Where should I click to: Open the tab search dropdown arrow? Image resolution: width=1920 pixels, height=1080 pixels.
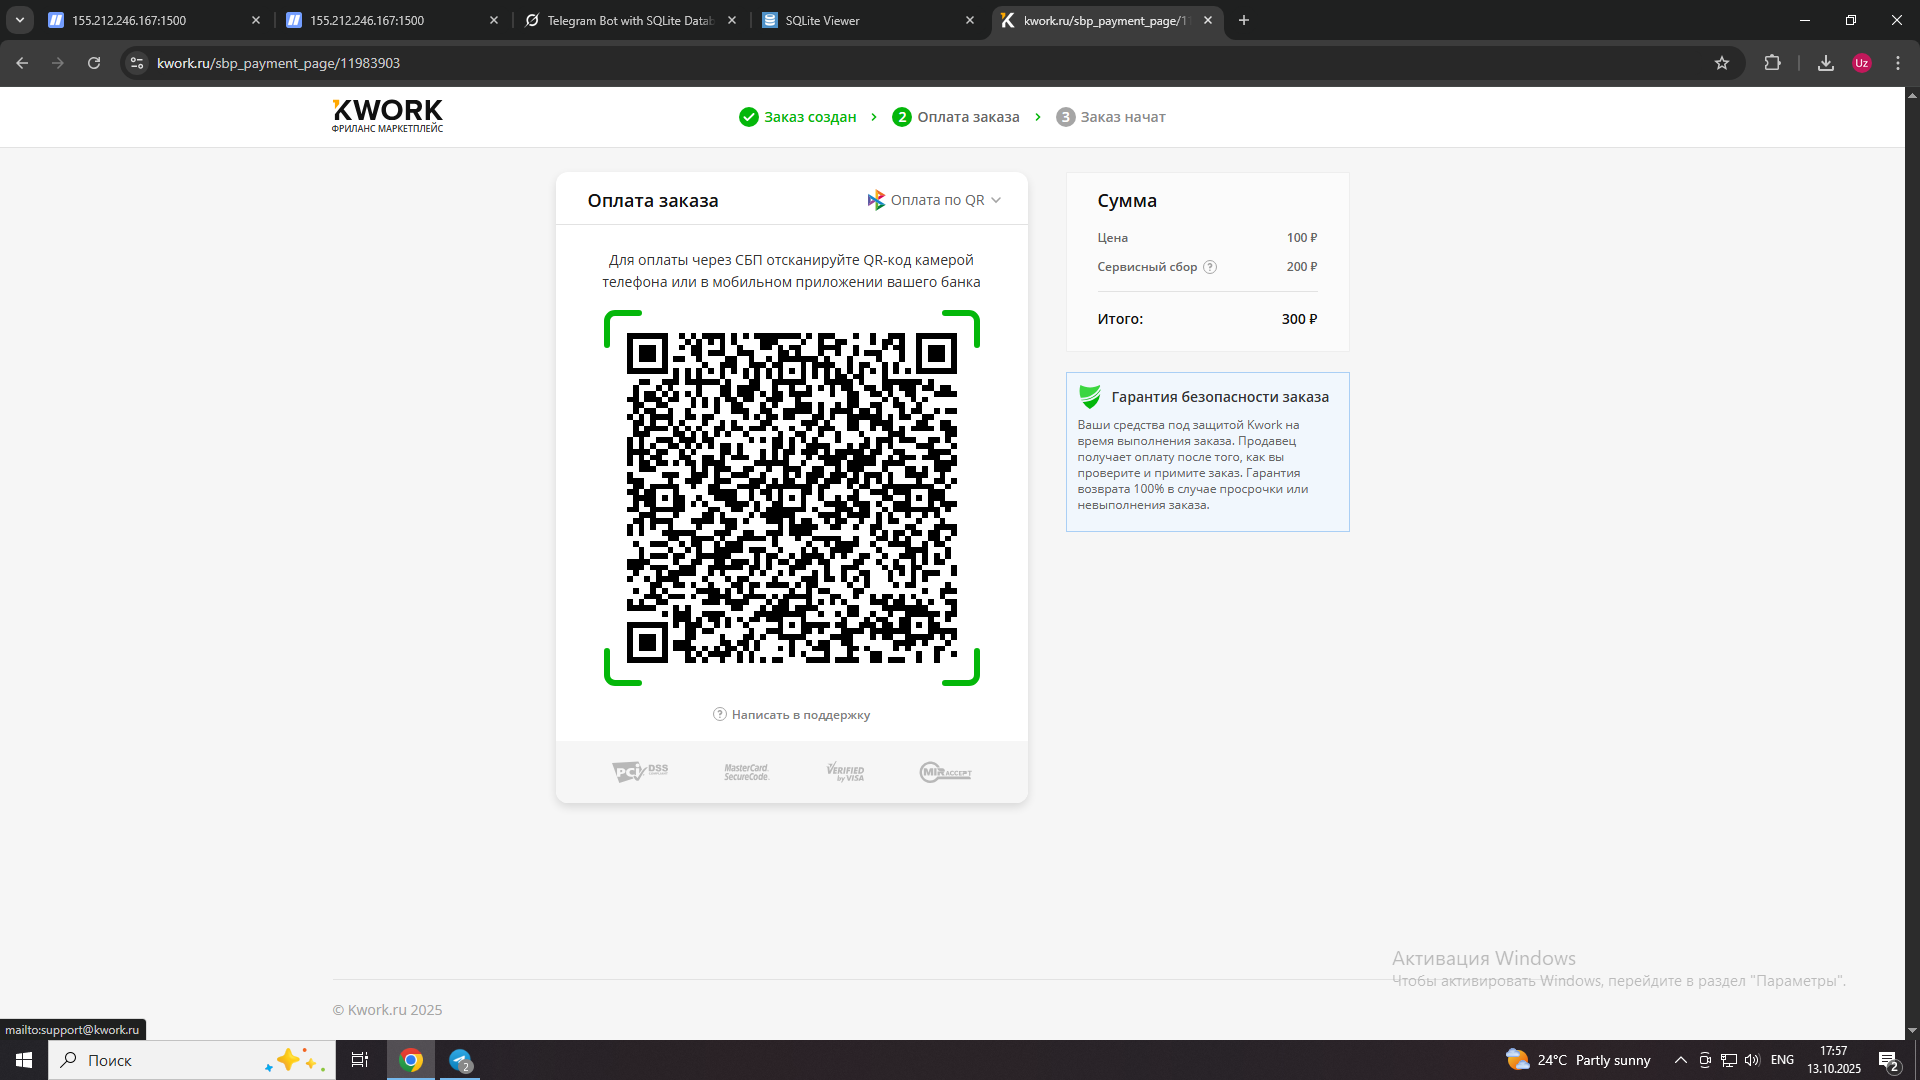point(19,20)
